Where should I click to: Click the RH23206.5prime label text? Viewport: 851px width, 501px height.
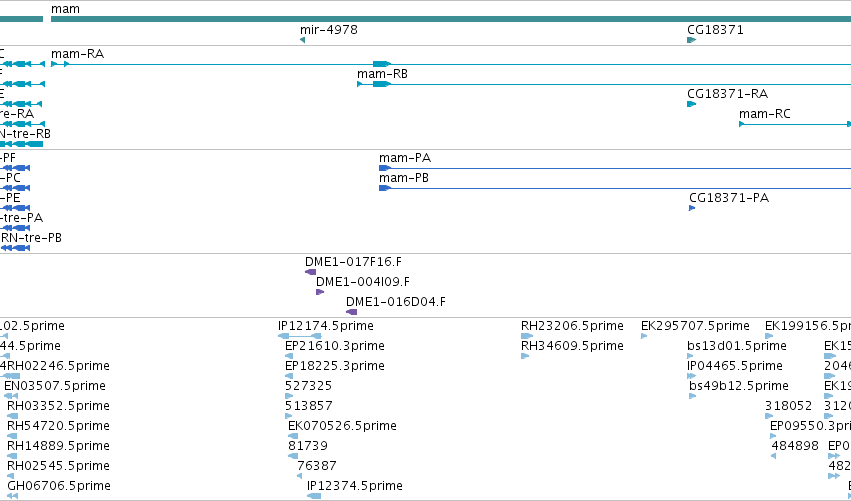pyautogui.click(x=572, y=326)
